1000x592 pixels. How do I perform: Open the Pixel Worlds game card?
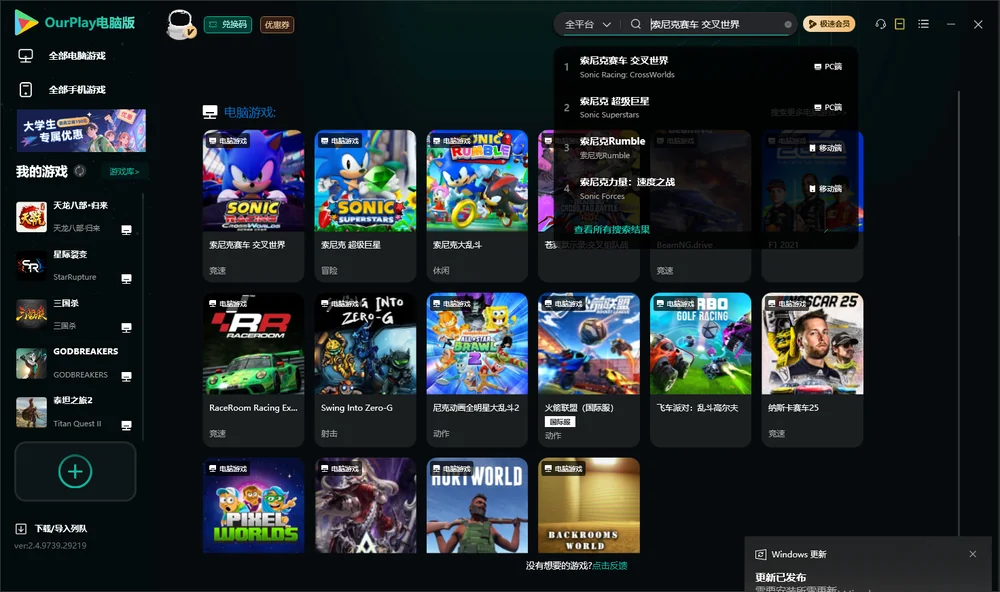[x=253, y=505]
